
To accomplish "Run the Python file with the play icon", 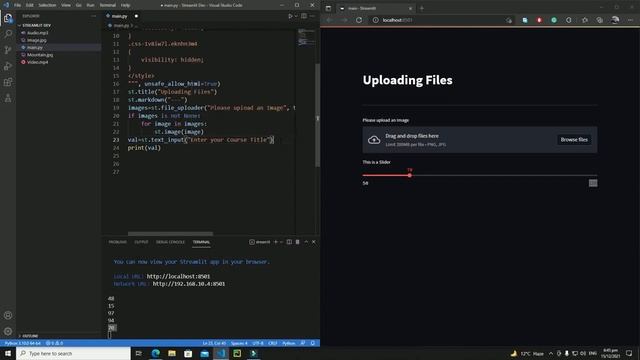I will [x=290, y=16].
